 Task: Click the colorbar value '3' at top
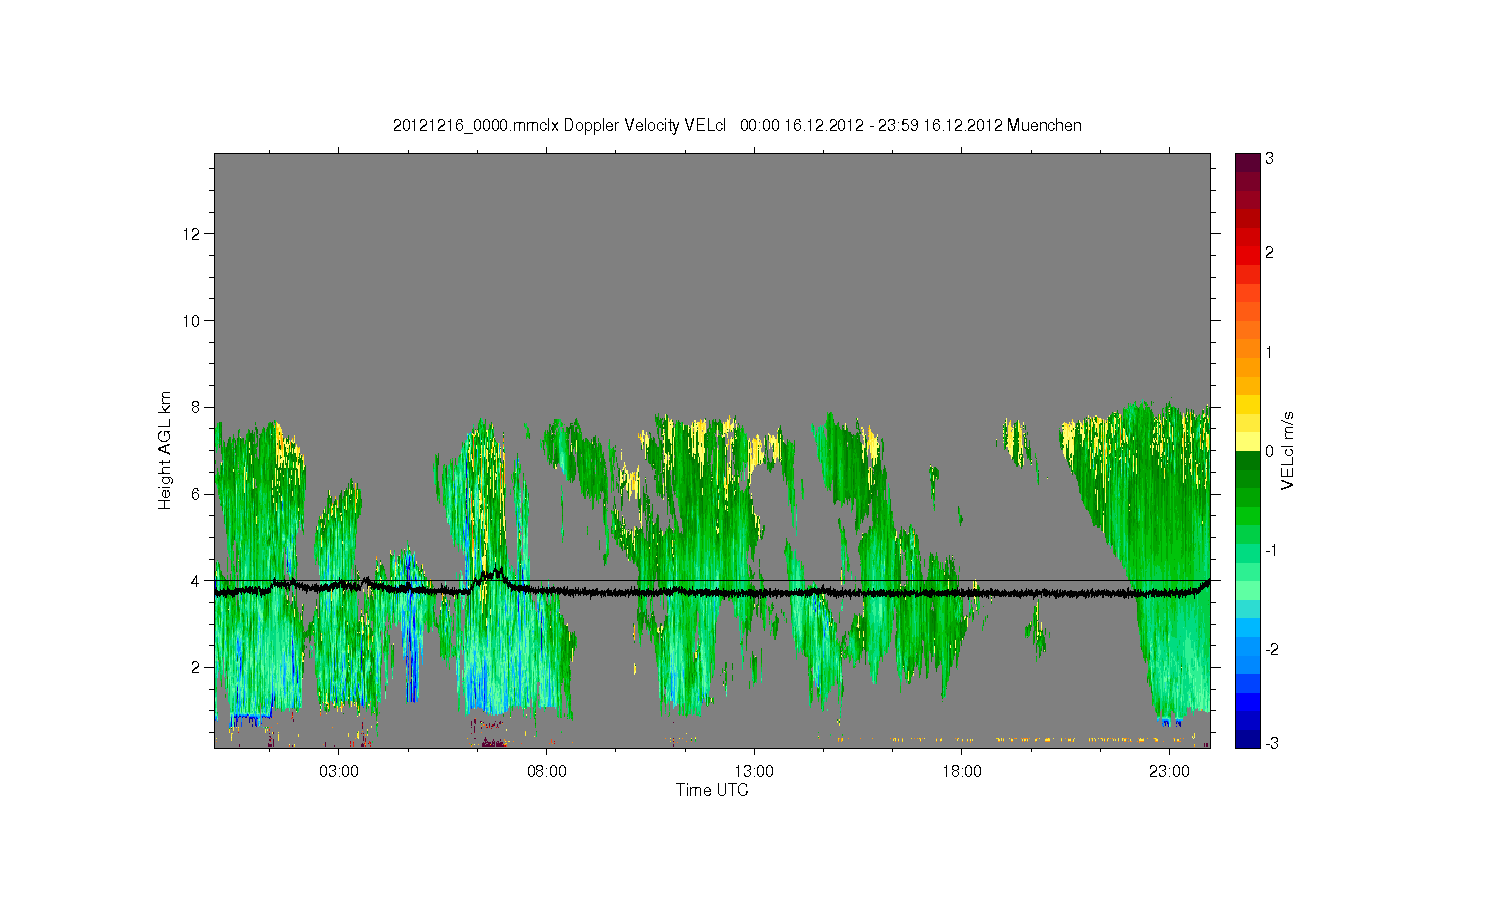click(x=1269, y=159)
